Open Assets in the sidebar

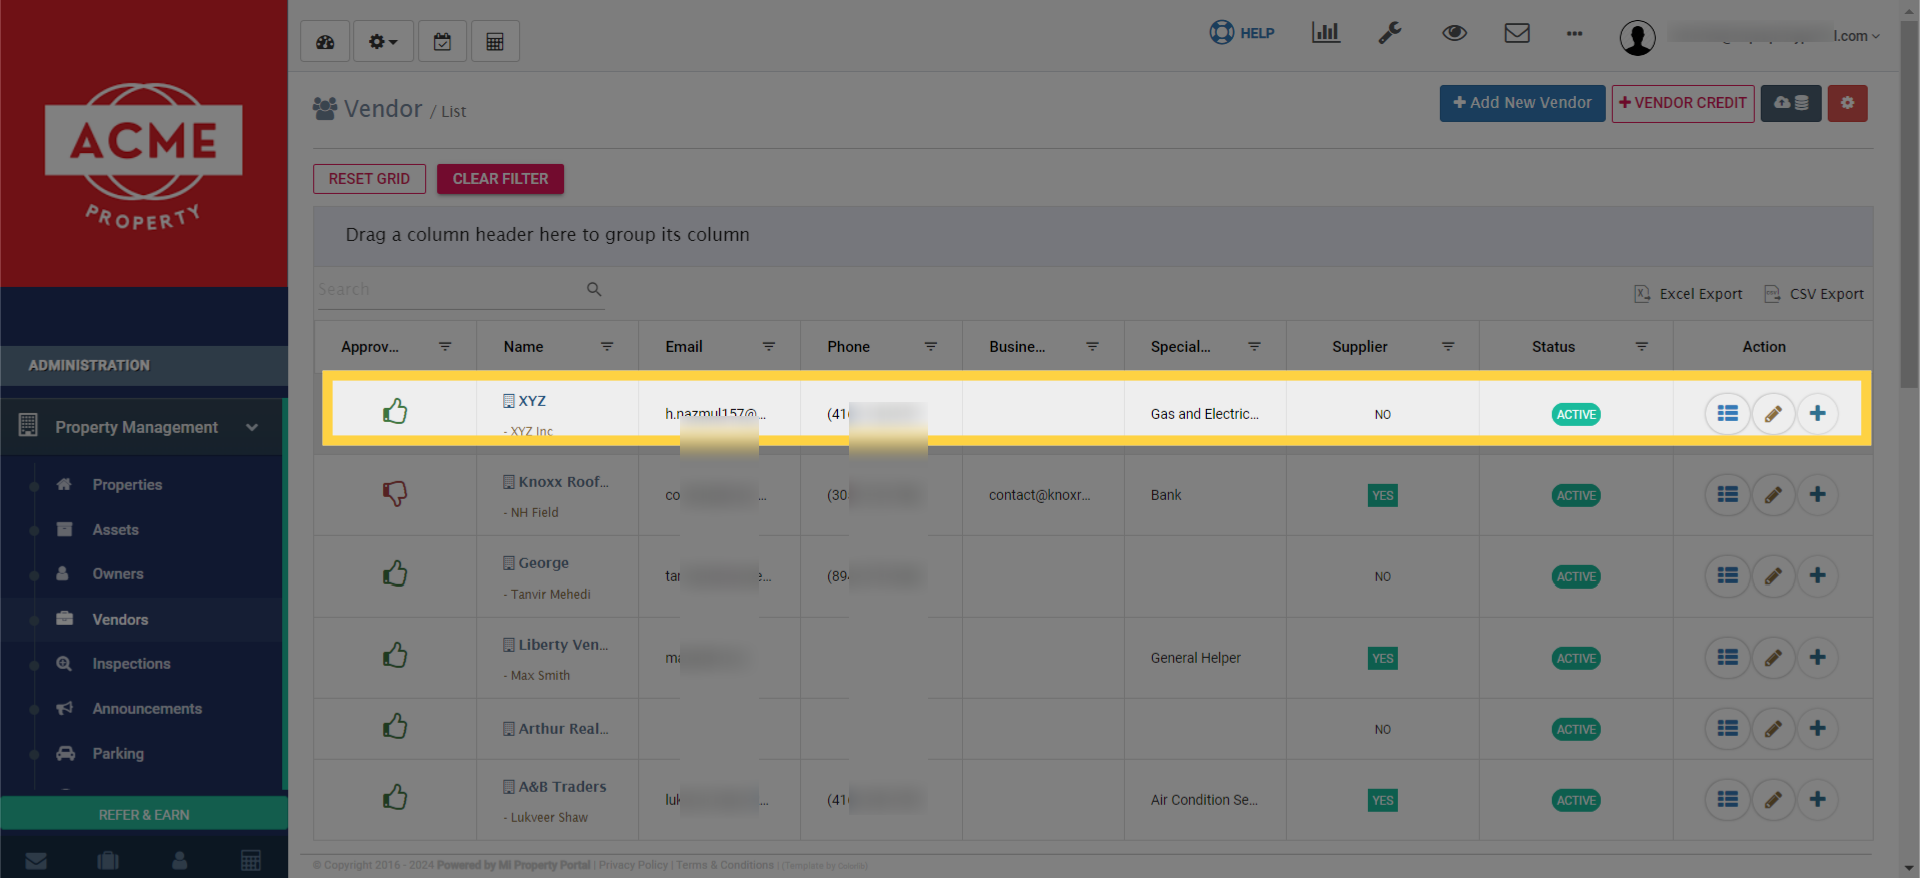(x=116, y=530)
